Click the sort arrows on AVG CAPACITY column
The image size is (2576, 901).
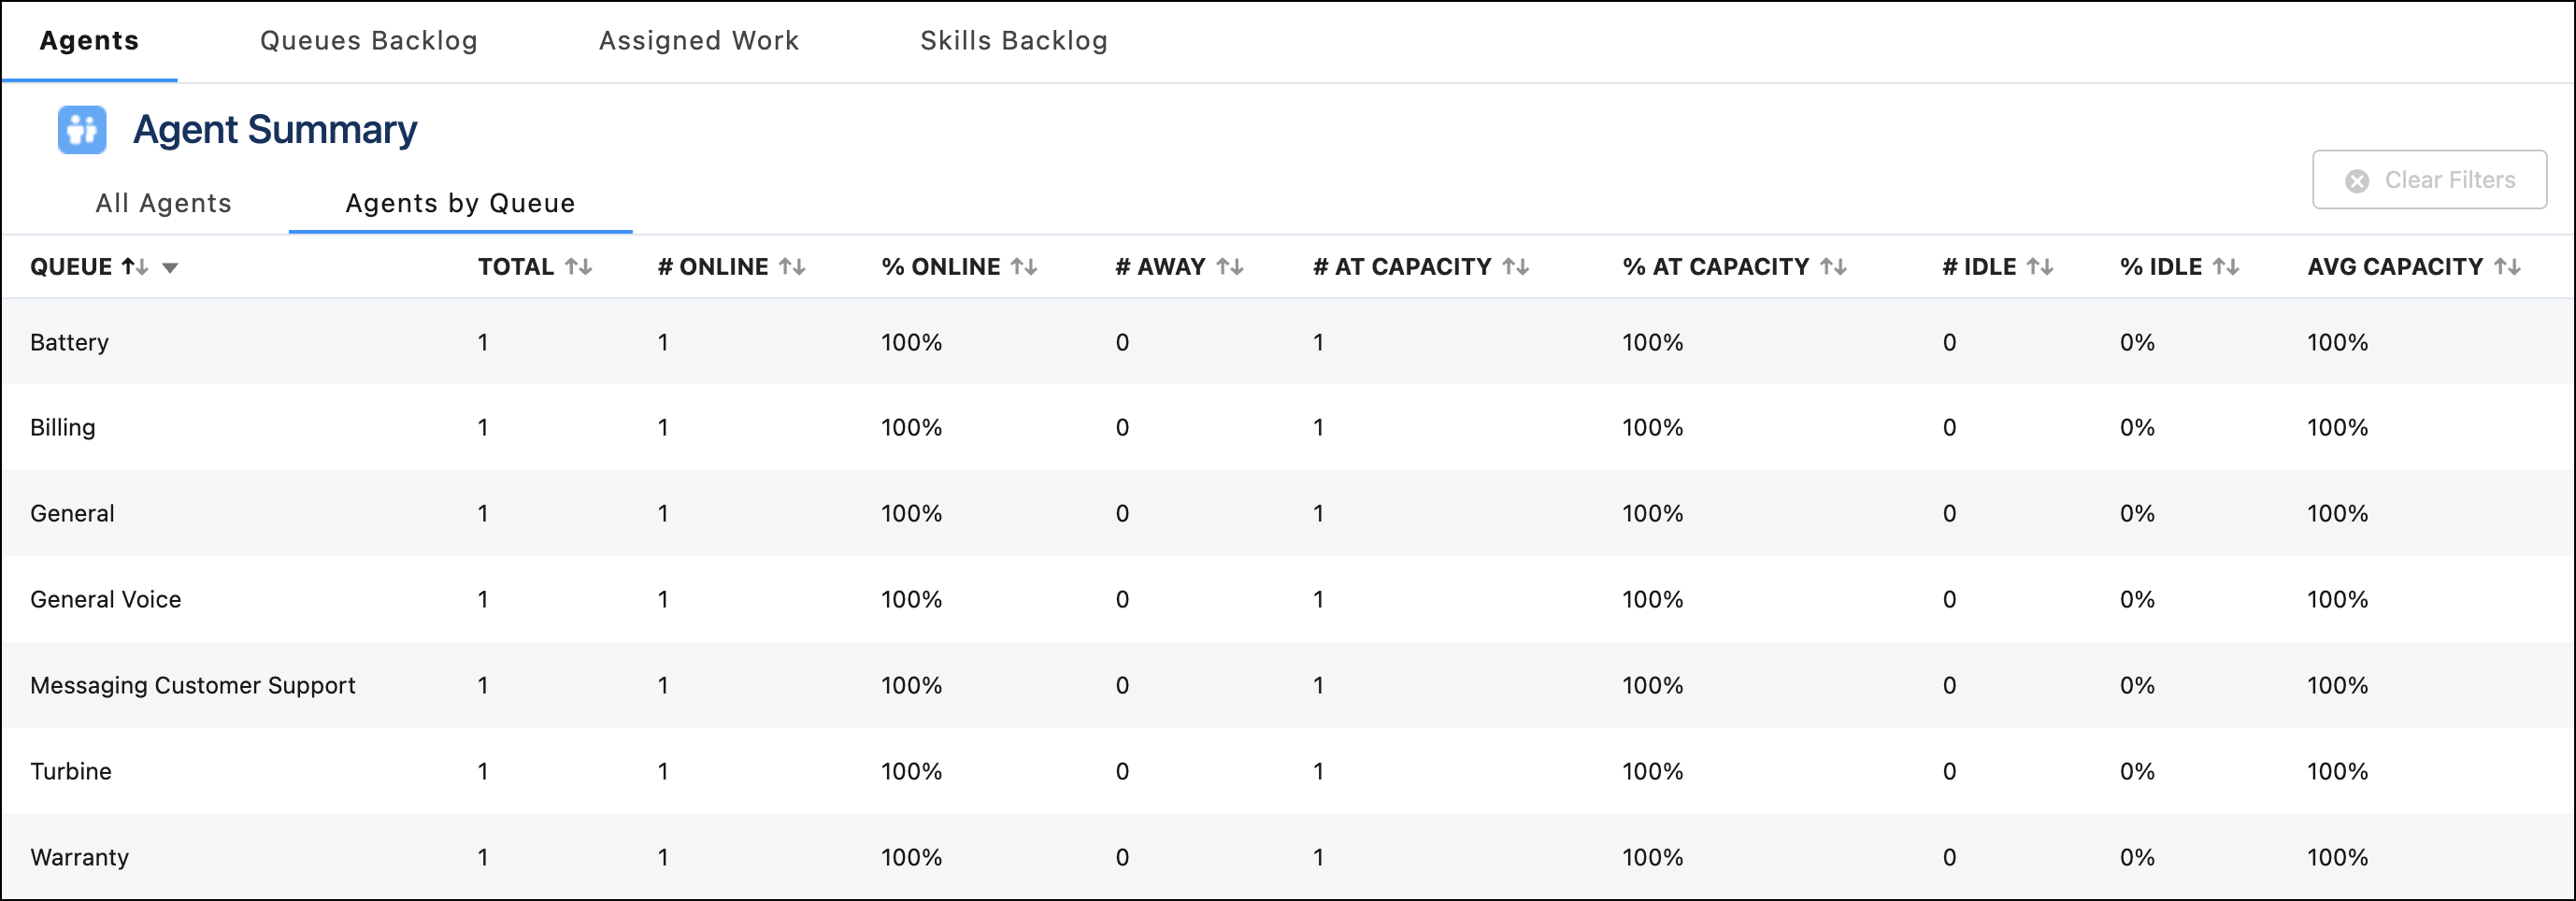click(x=2511, y=266)
